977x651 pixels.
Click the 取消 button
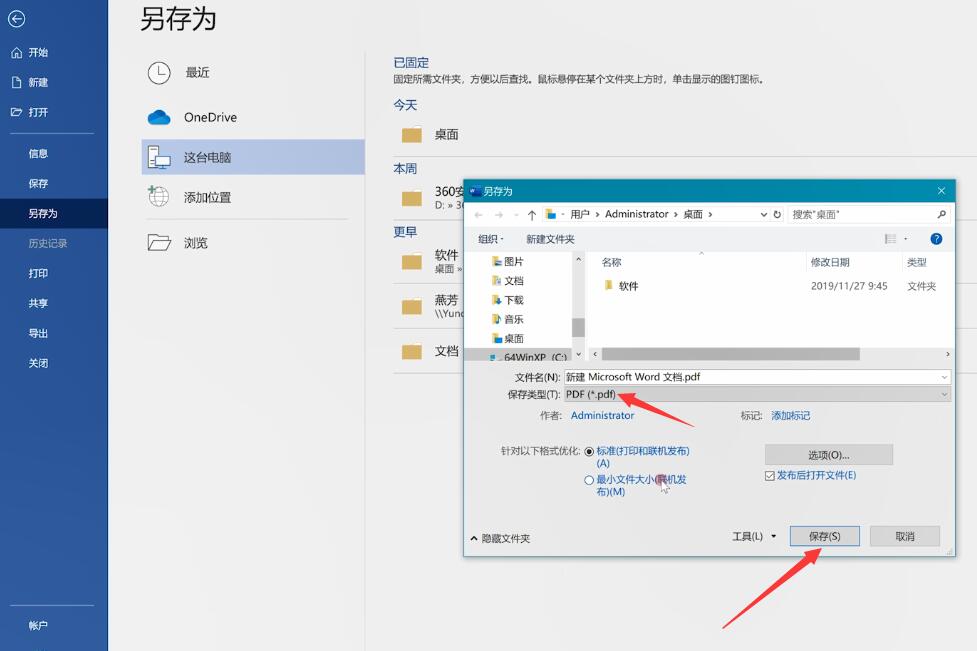(905, 536)
